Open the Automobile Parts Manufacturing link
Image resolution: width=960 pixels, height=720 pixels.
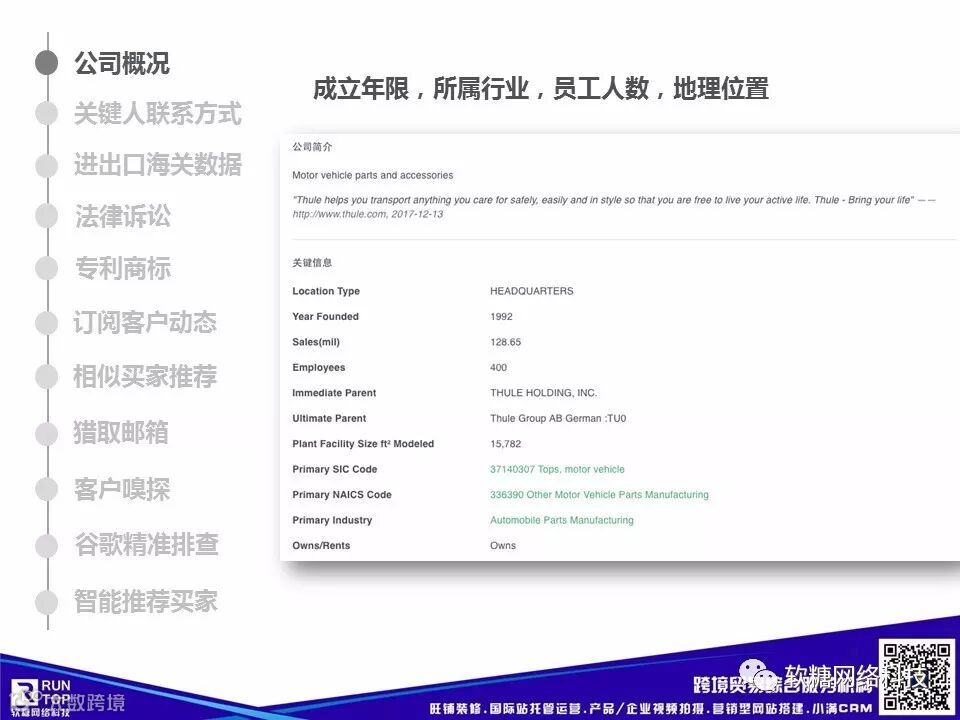pos(561,520)
